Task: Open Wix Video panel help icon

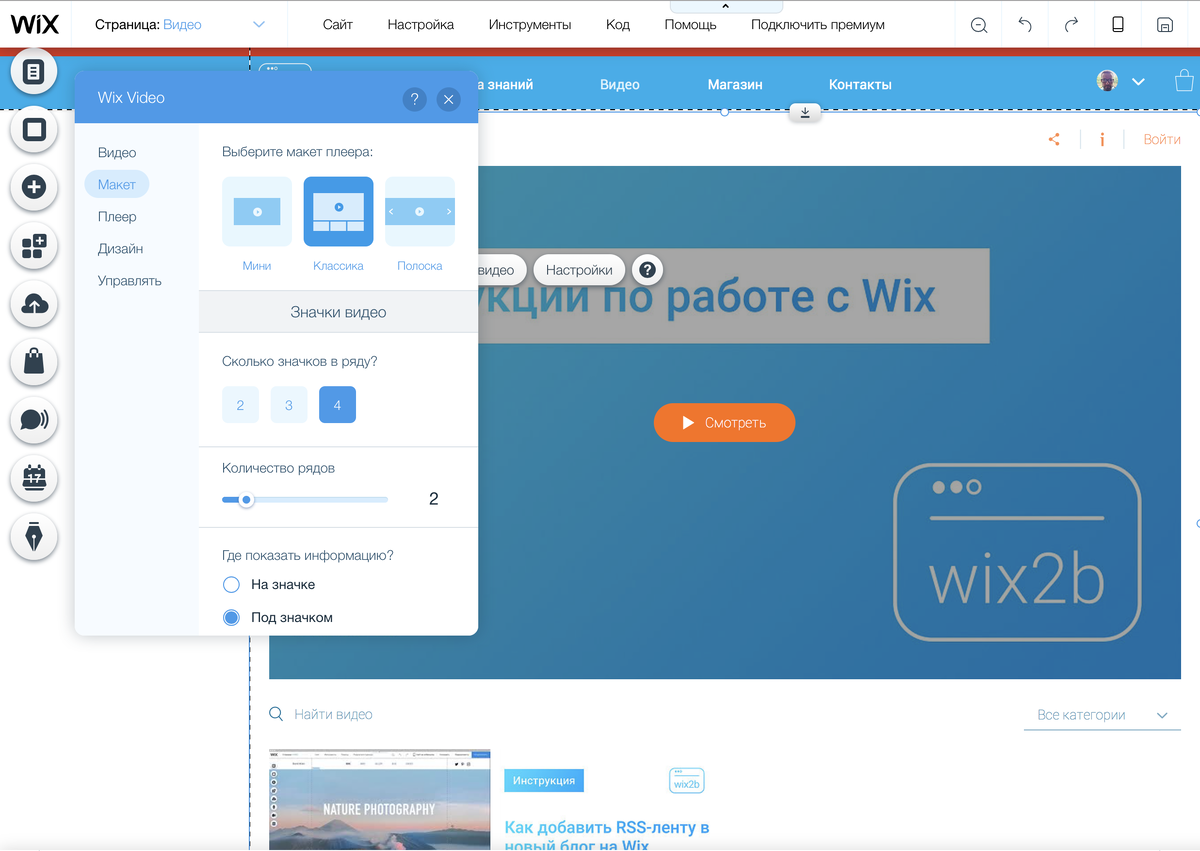Action: pos(415,99)
